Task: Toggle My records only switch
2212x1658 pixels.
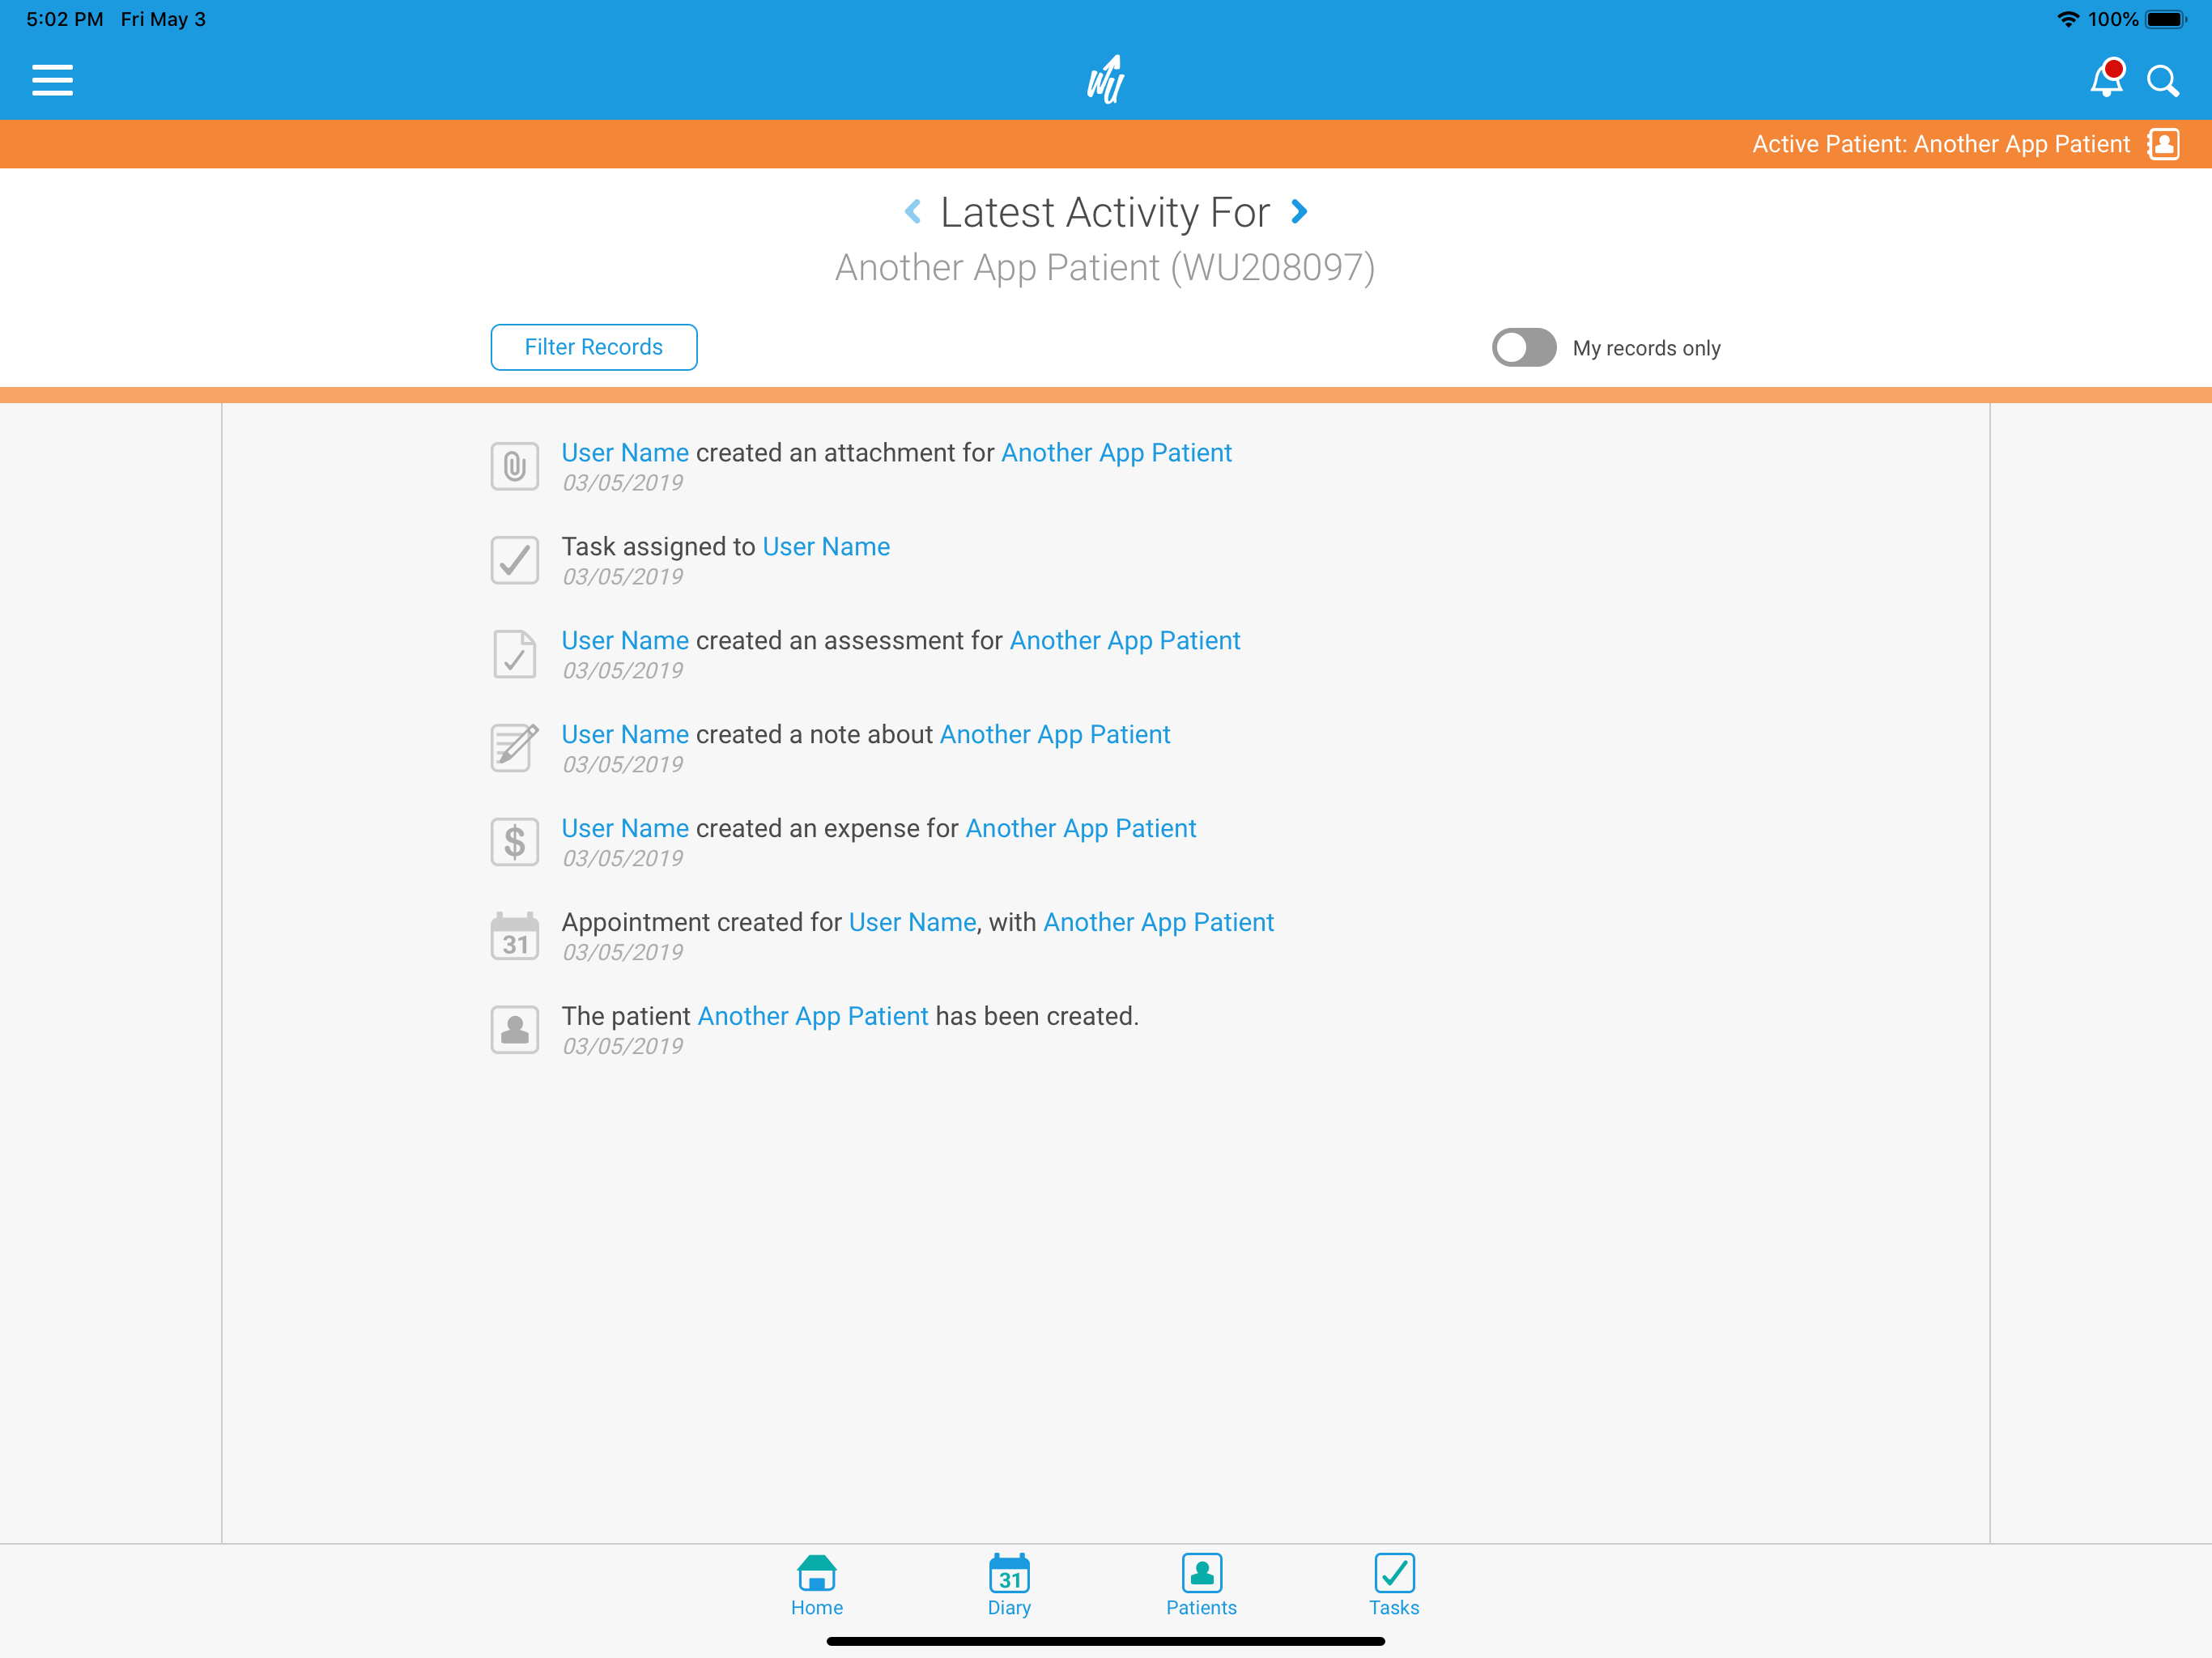Action: (1524, 347)
